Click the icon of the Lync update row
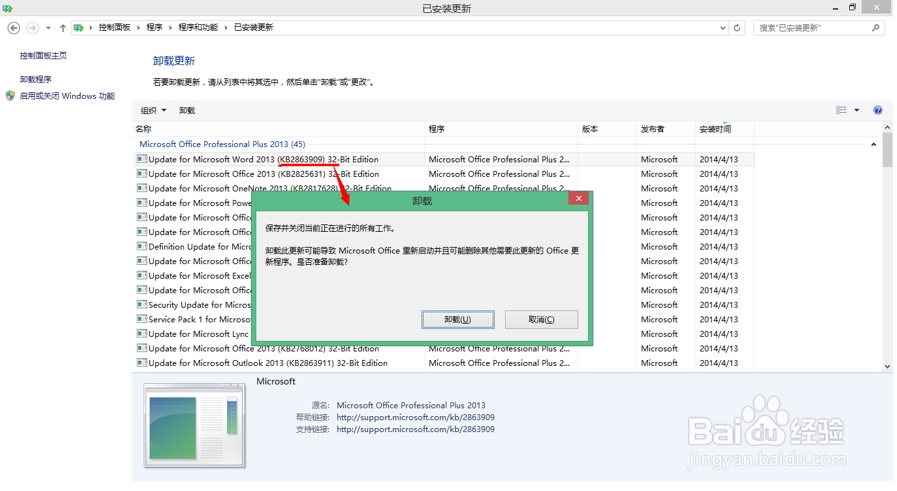The image size is (897, 491). (x=142, y=334)
